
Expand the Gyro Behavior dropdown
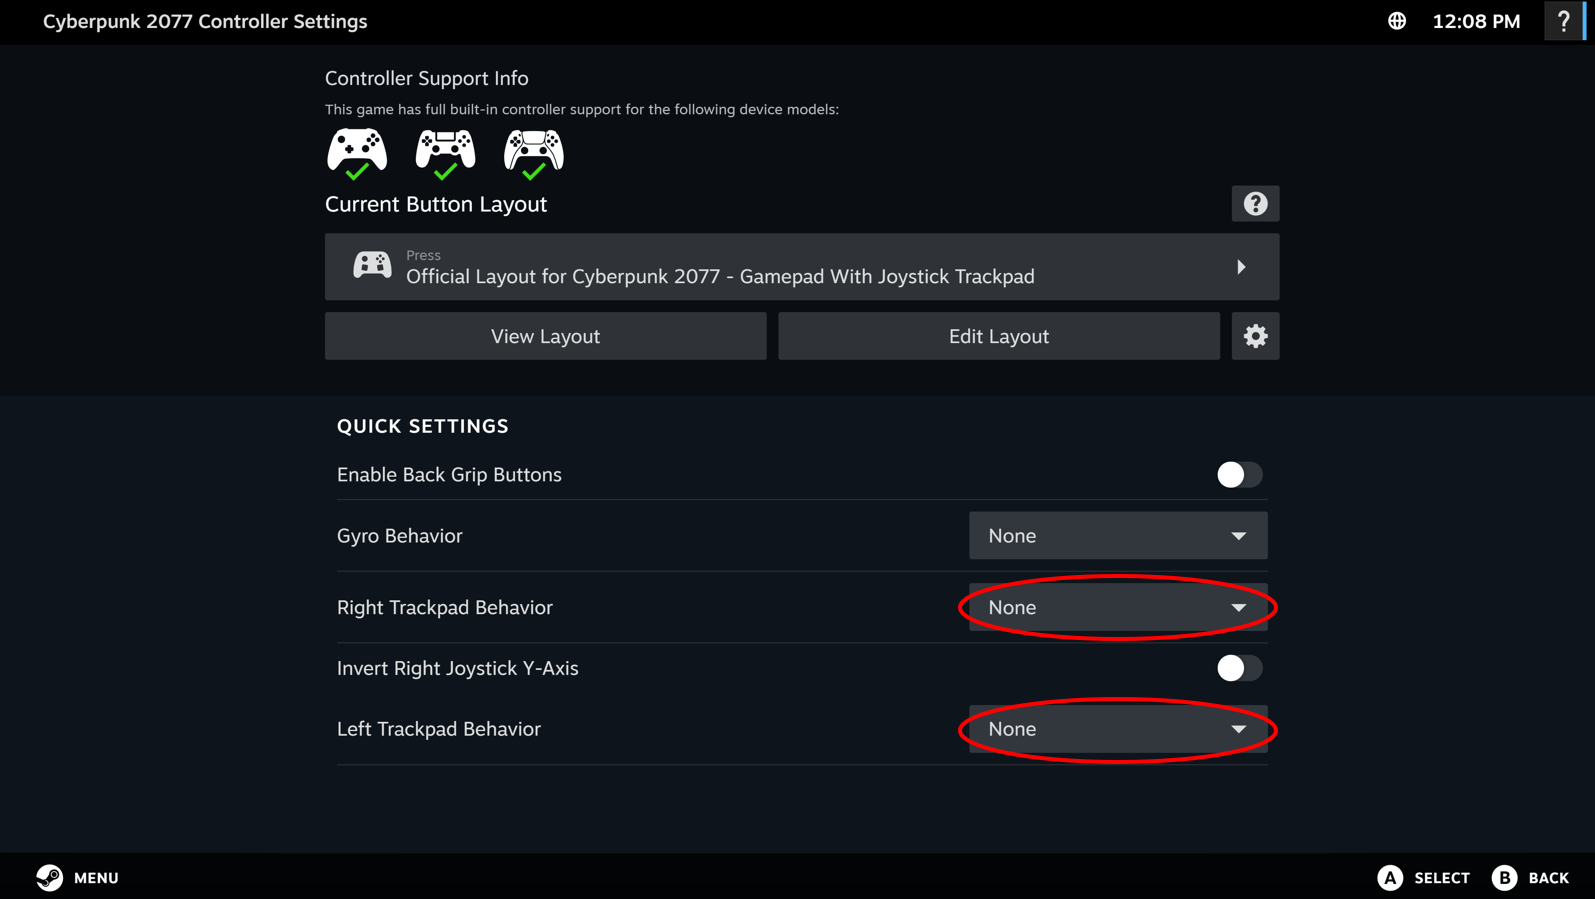(1118, 536)
